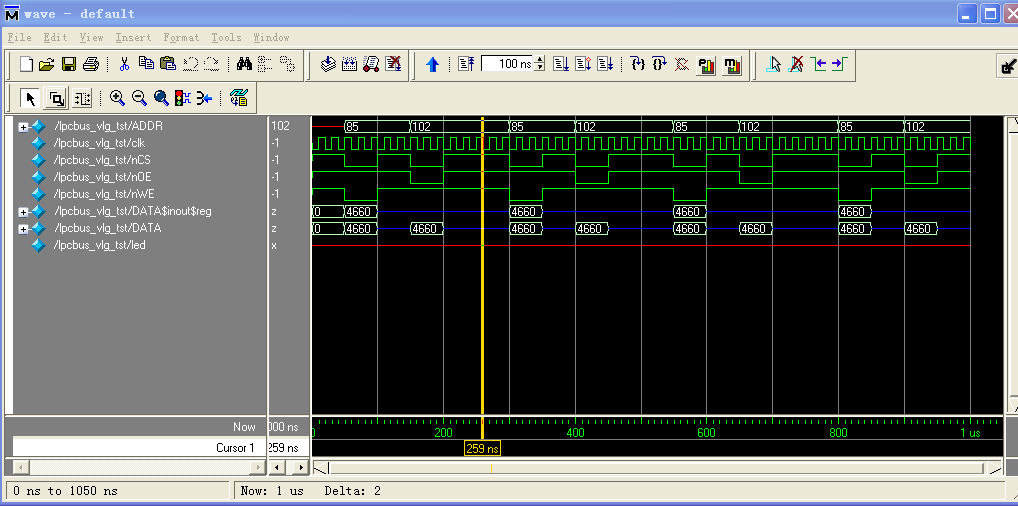Click the Save floppy disk icon
Screen dimensions: 1018x506
coord(69,64)
